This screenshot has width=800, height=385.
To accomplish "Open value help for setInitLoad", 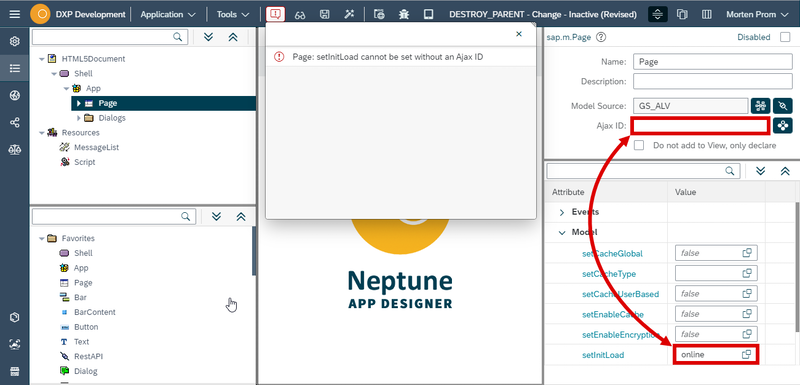I will [x=747, y=354].
